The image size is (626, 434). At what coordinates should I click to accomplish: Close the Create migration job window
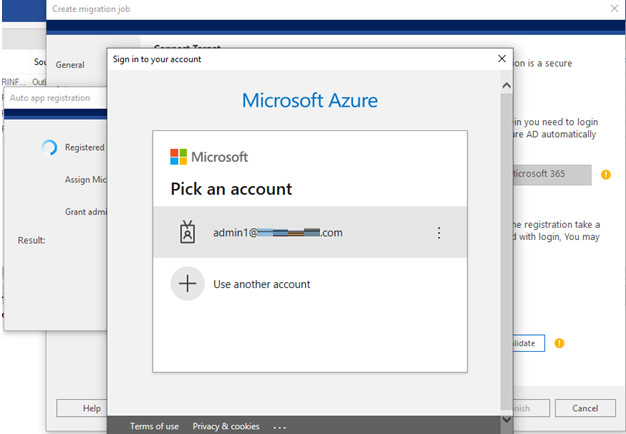614,8
